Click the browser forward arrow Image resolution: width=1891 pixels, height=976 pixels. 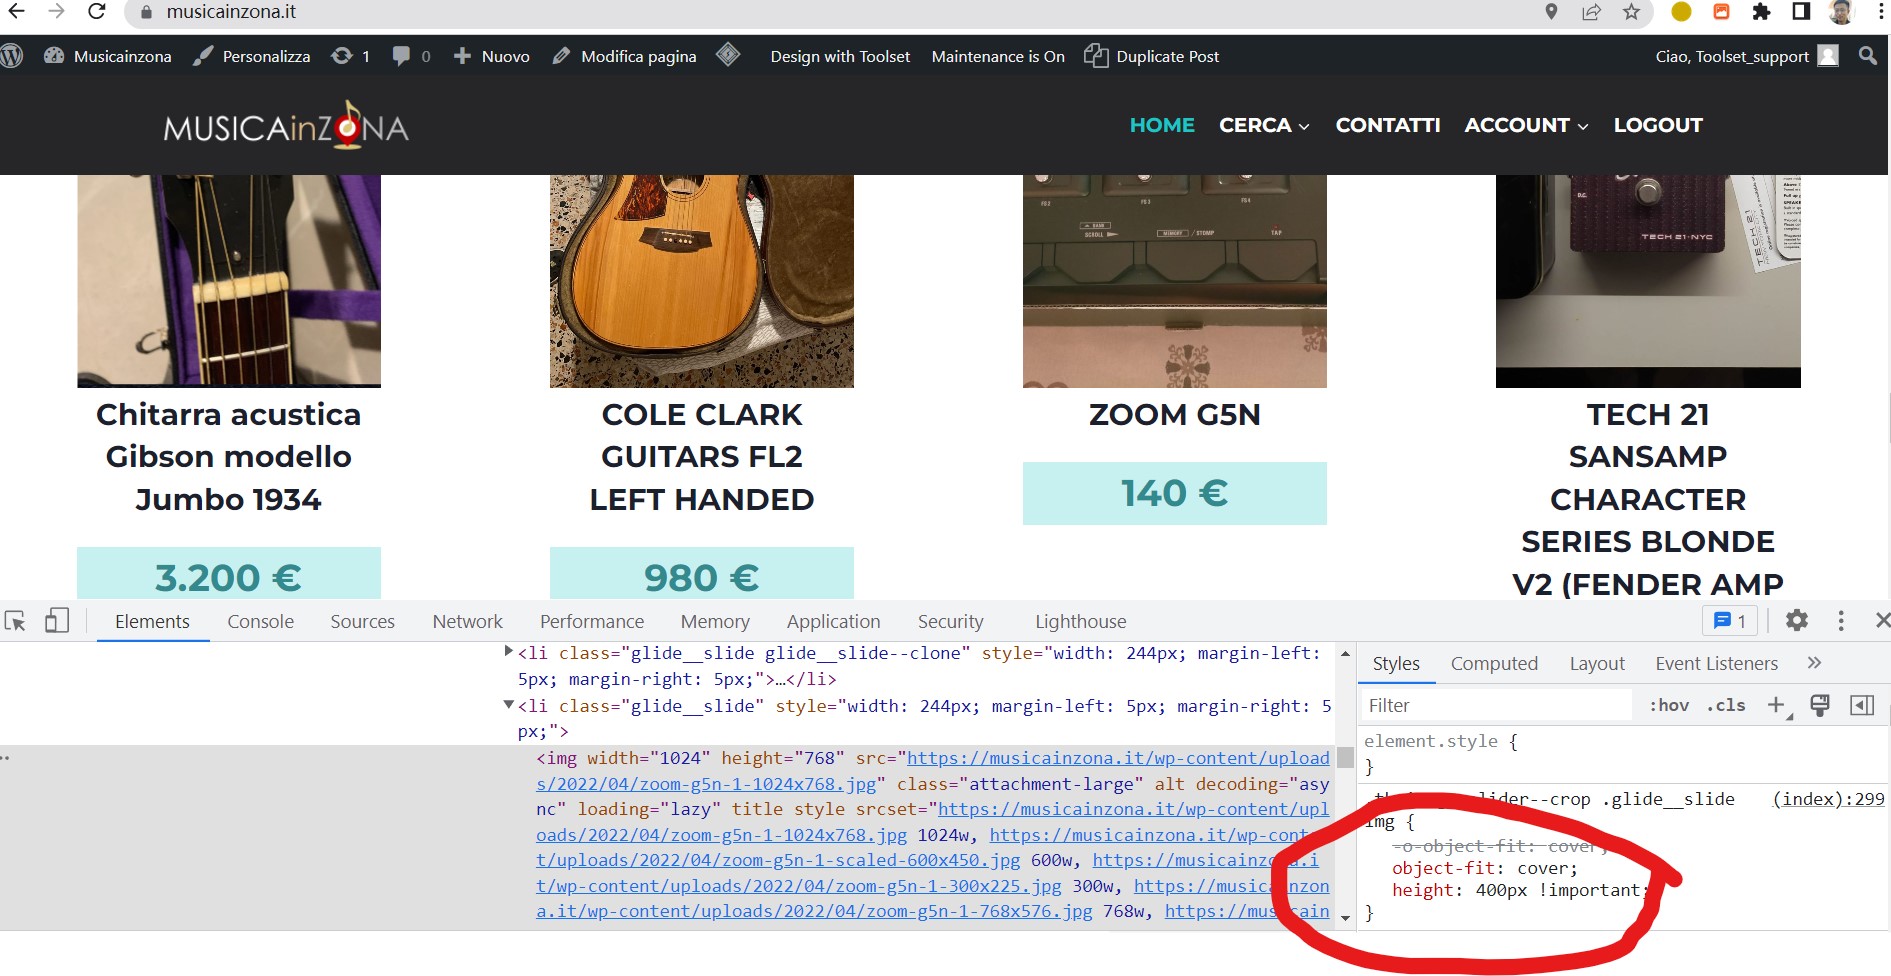click(x=56, y=12)
